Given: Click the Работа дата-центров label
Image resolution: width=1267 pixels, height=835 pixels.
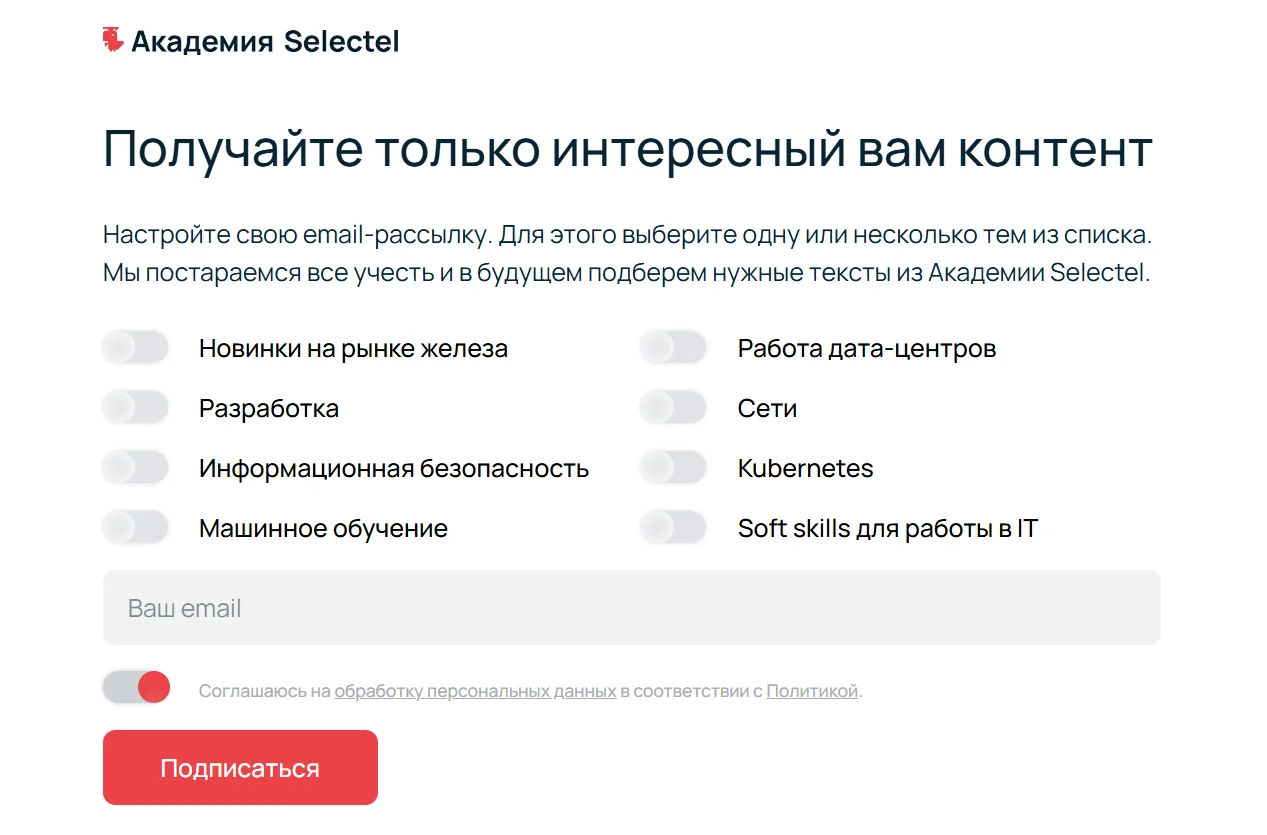Looking at the screenshot, I should [867, 348].
